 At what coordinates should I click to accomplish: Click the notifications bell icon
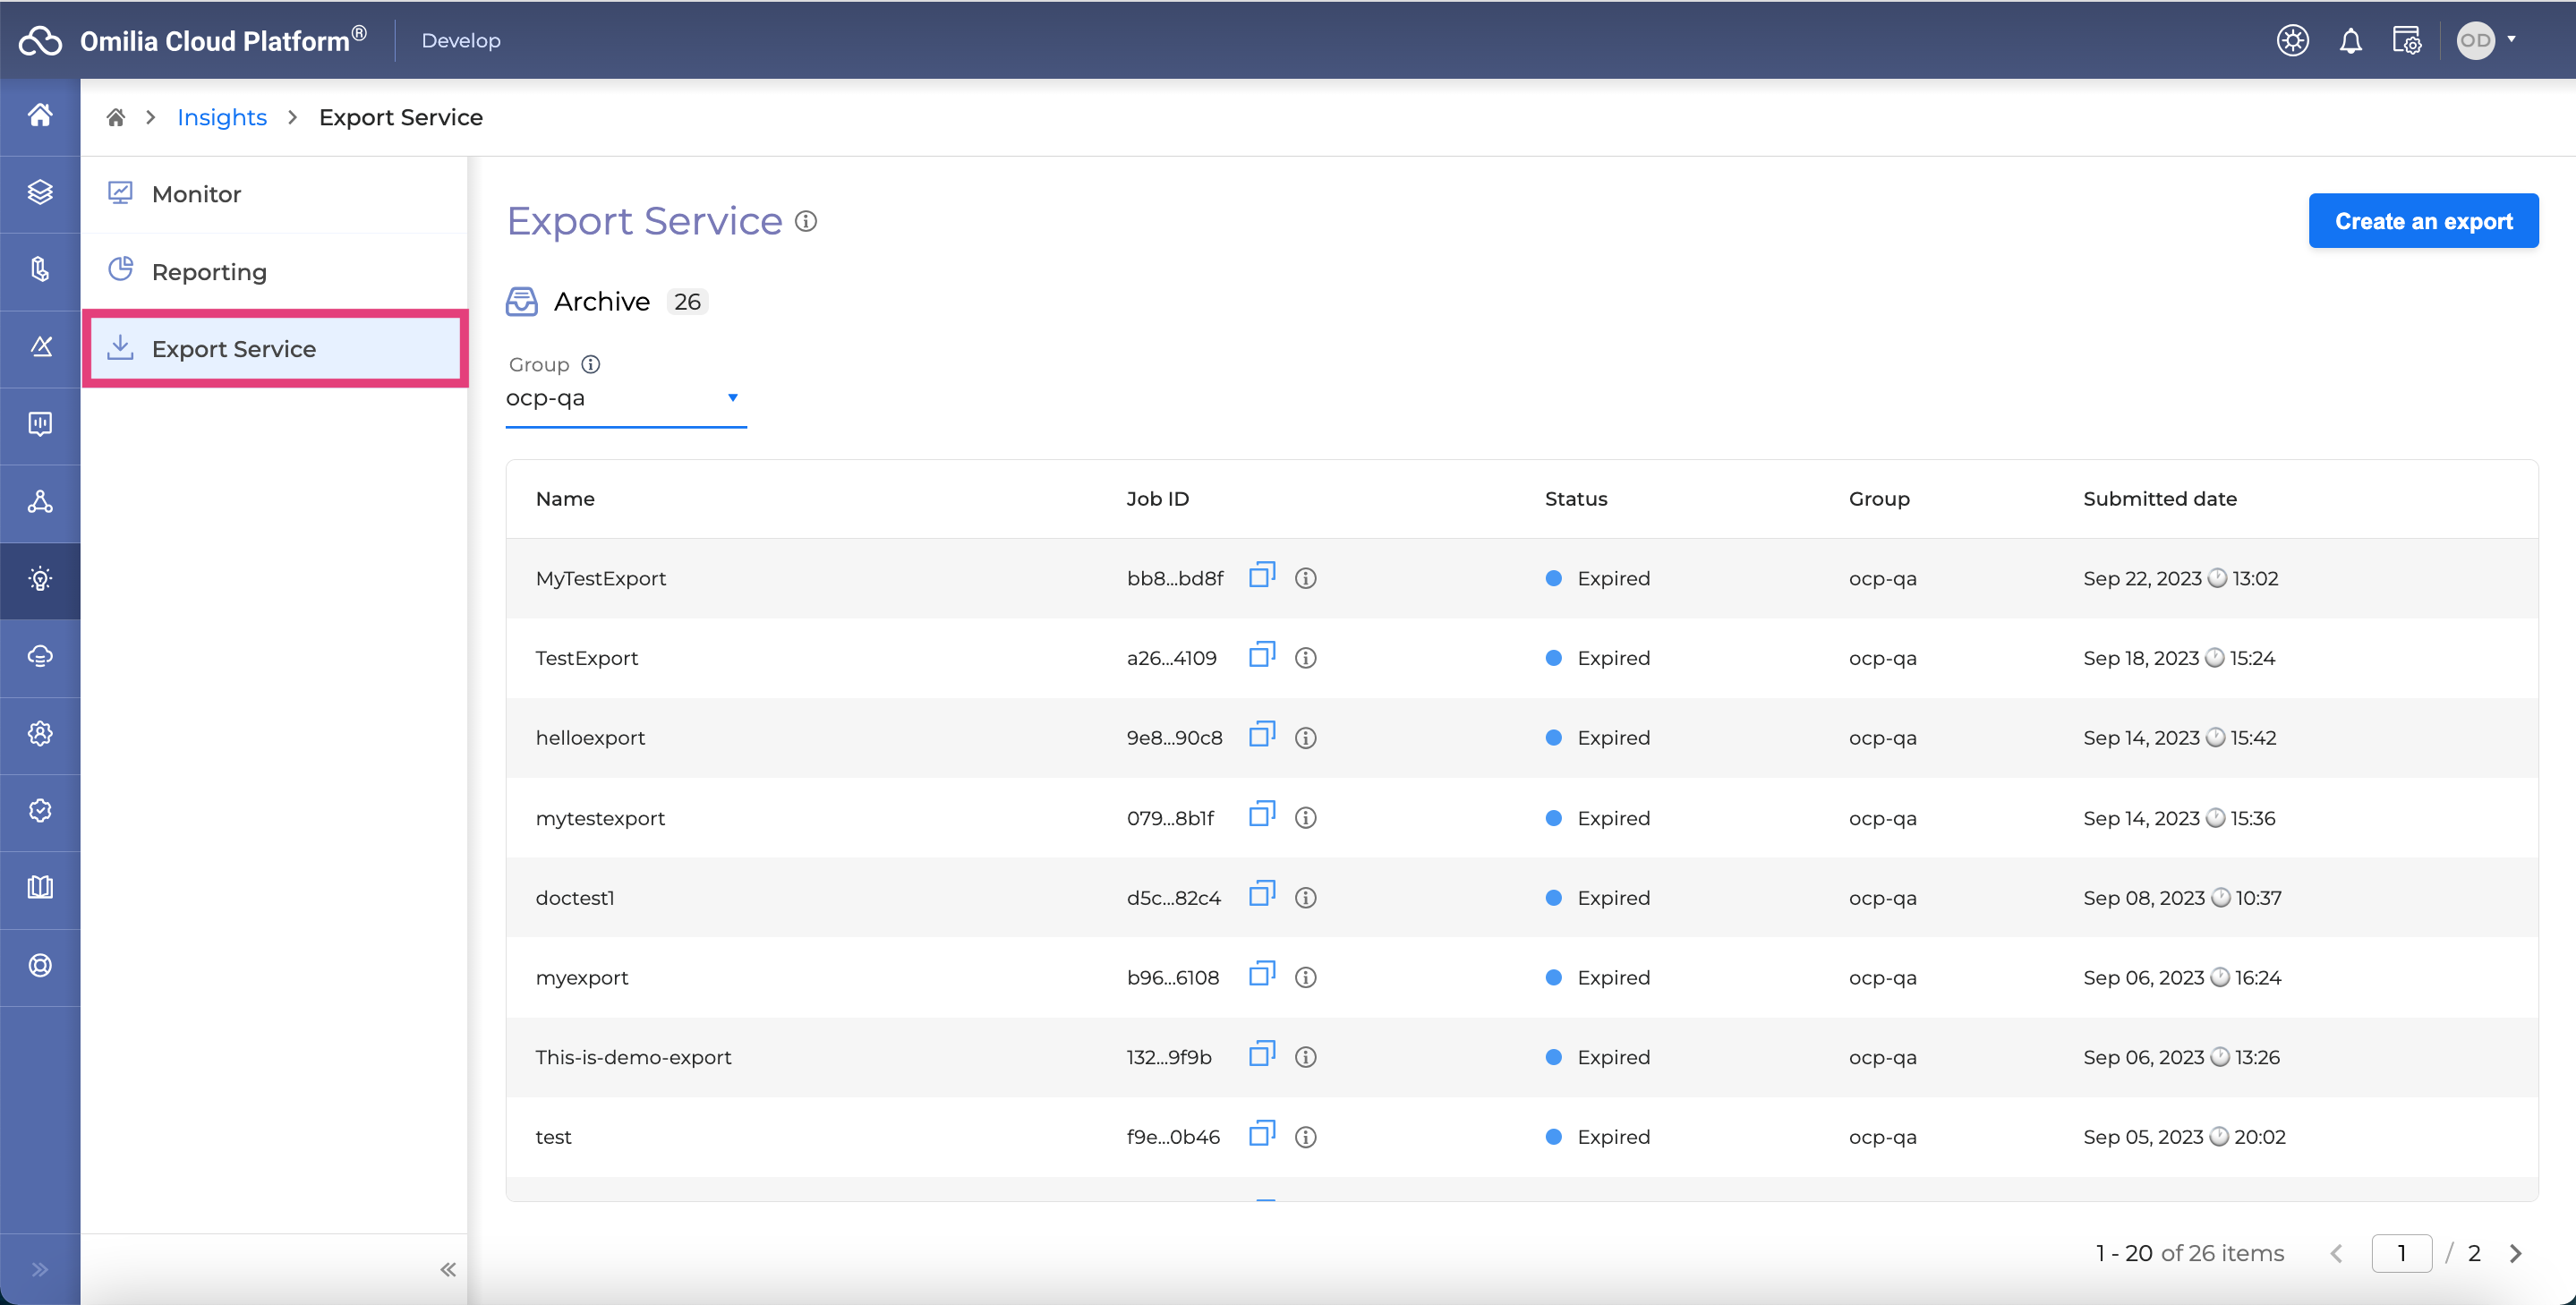point(2350,41)
